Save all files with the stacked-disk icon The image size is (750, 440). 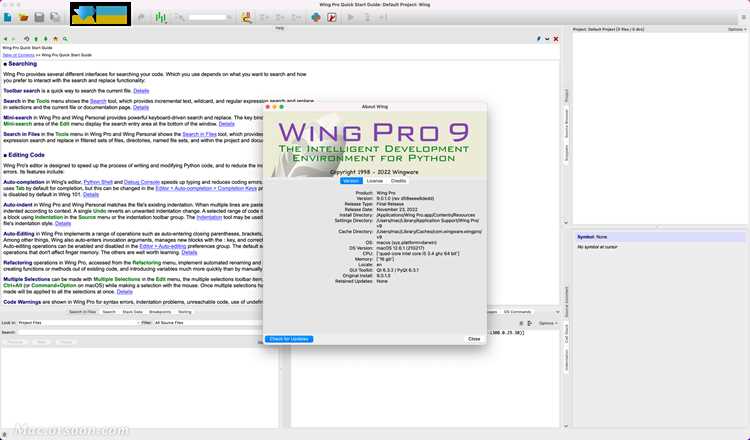click(x=55, y=17)
